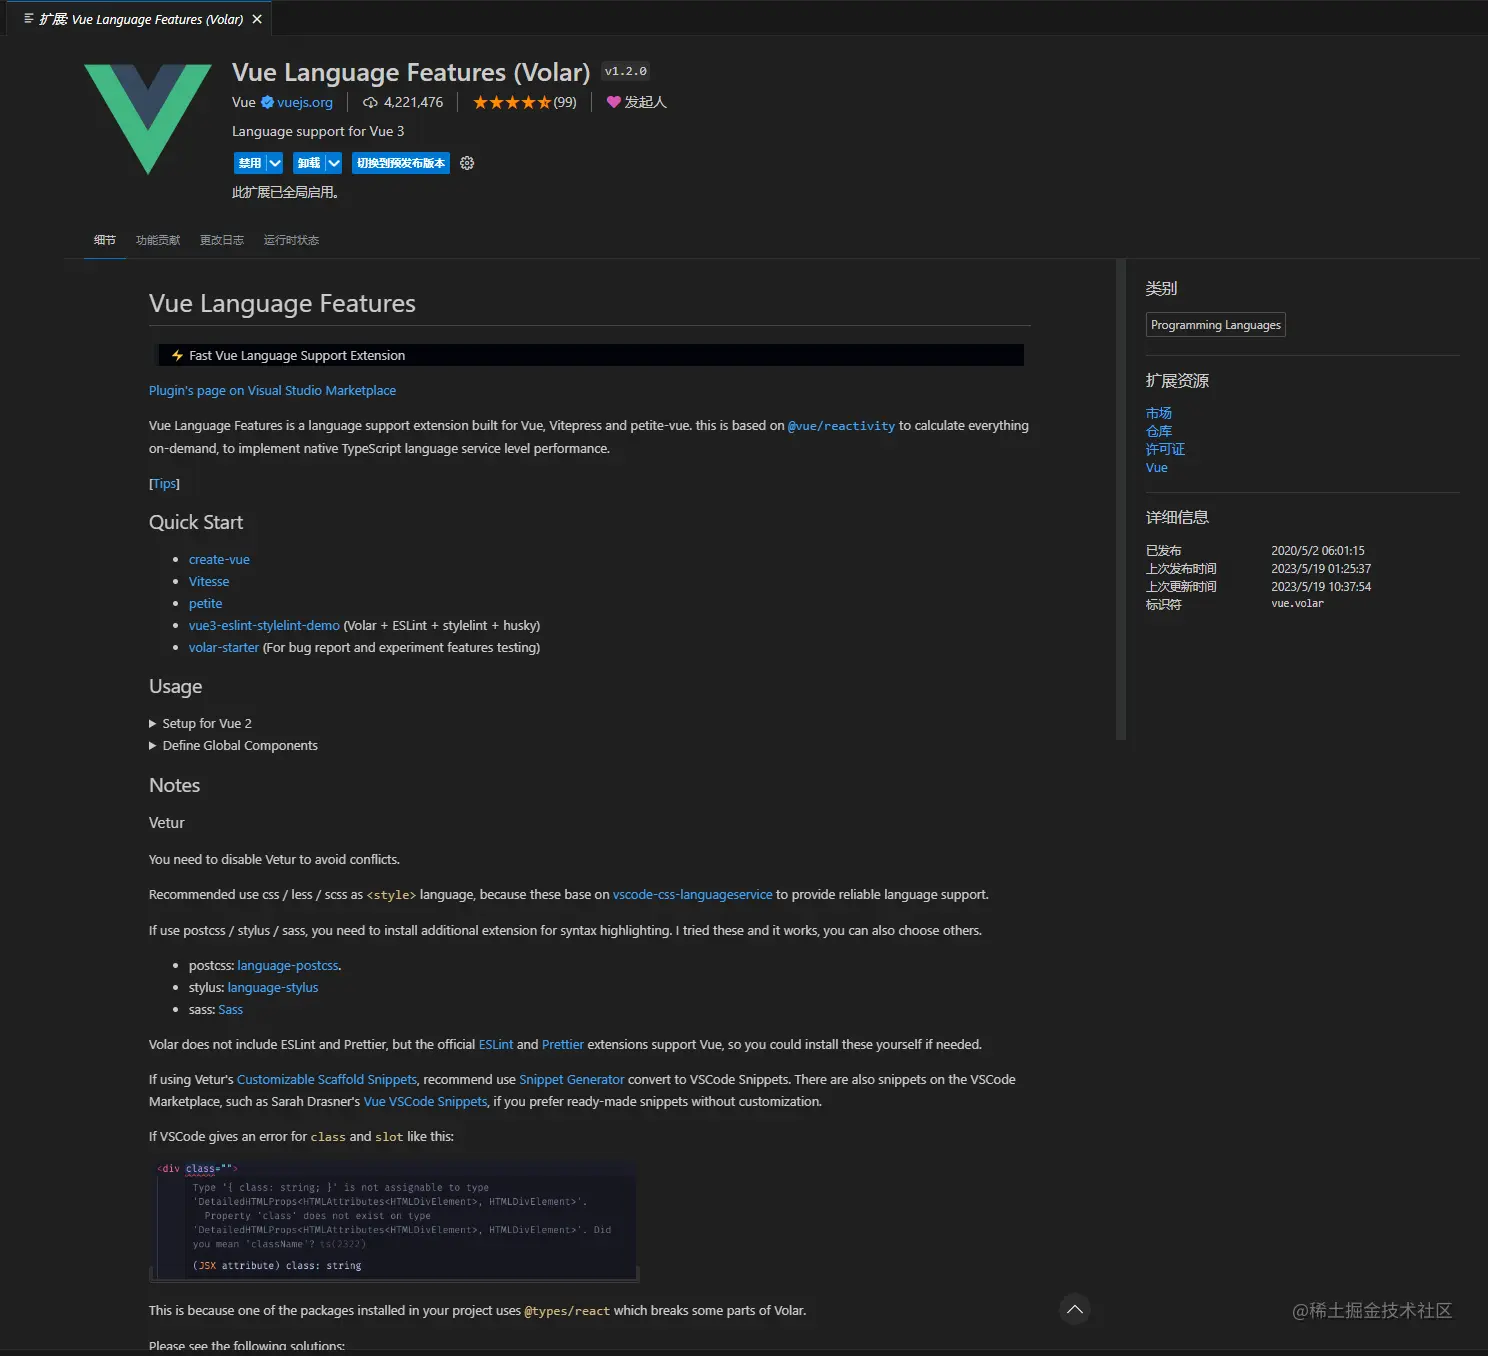Click the five-star rating icons
The image size is (1488, 1356).
coord(511,102)
